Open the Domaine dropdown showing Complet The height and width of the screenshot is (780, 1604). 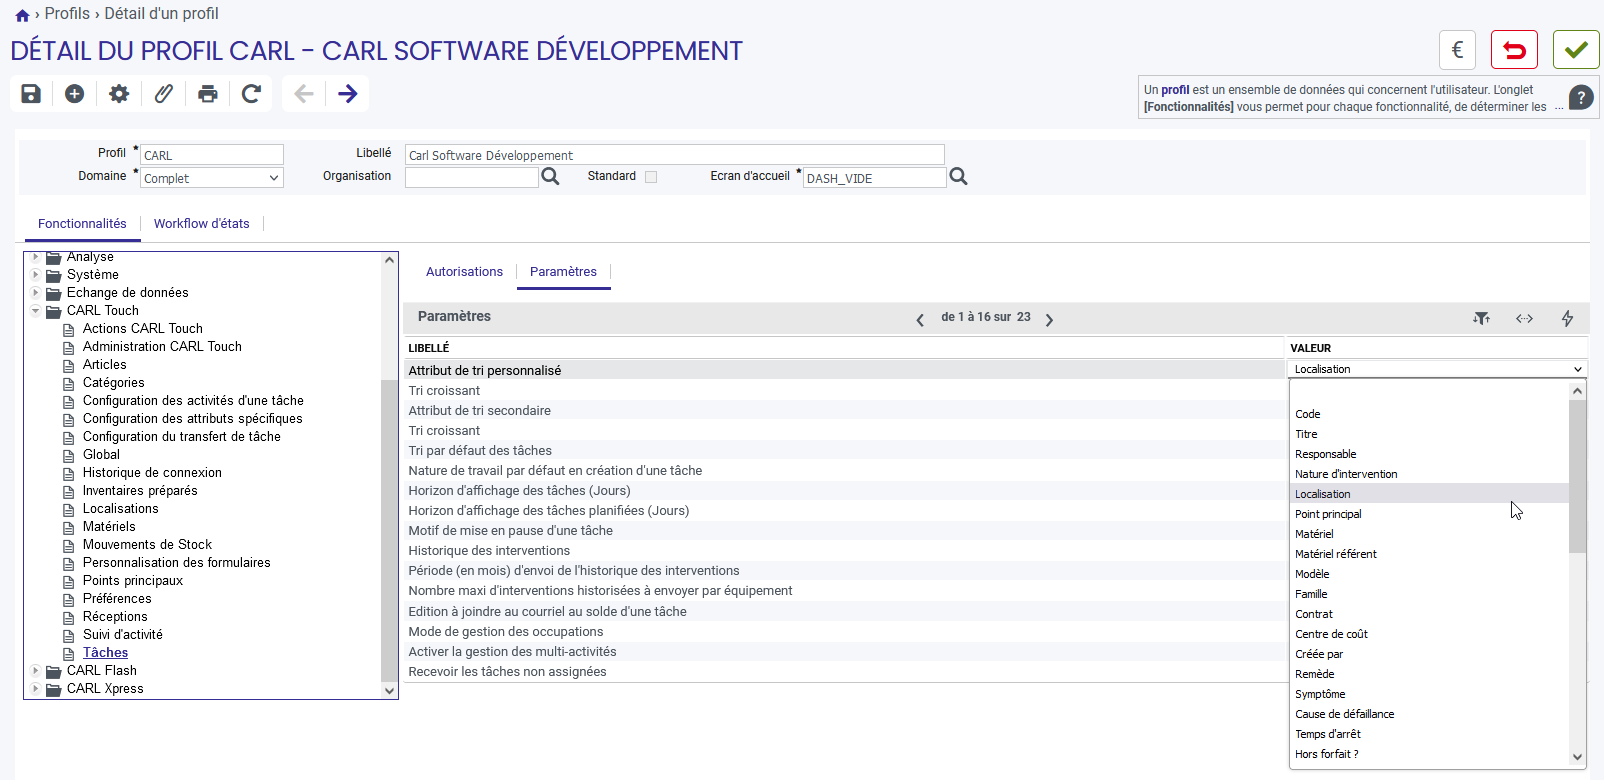pos(212,178)
